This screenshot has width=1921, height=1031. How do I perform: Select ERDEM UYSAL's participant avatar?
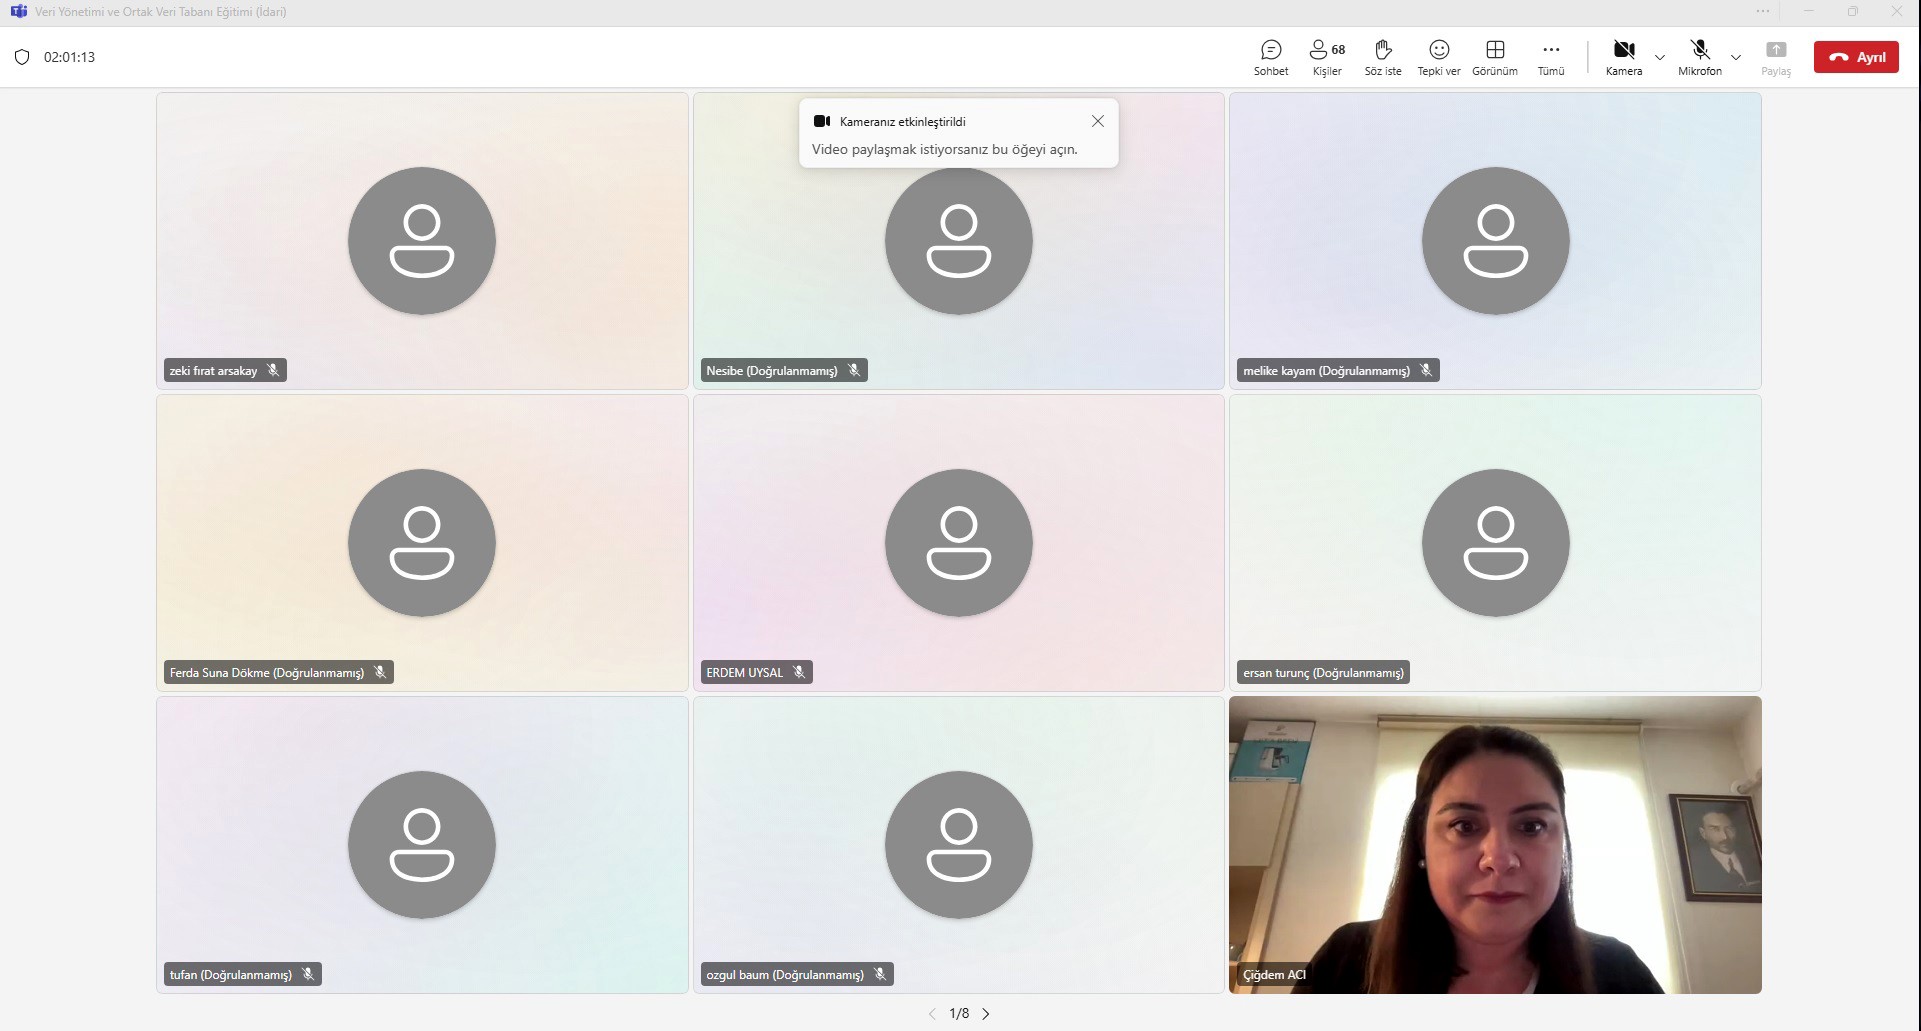(959, 543)
